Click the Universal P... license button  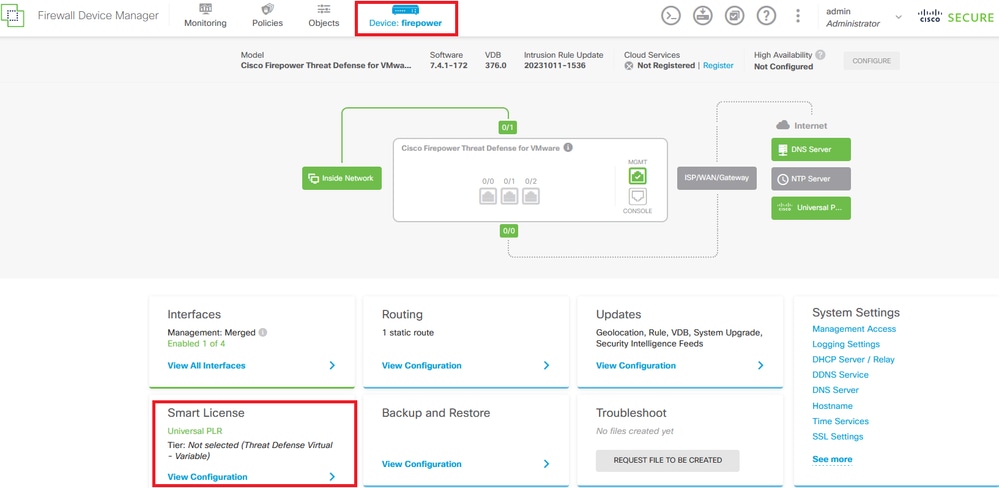point(810,208)
